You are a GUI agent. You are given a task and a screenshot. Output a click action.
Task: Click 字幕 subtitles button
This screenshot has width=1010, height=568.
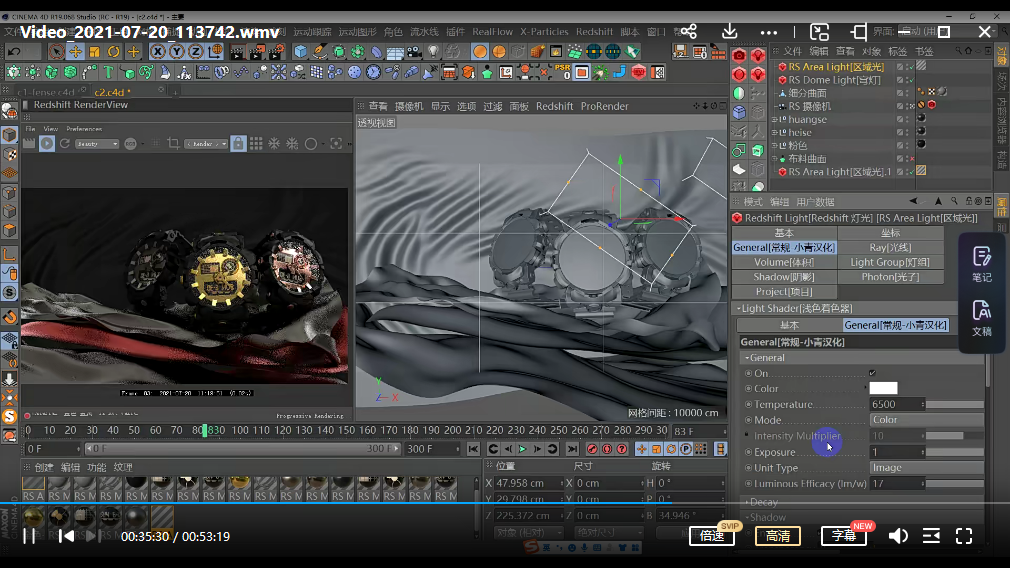[x=844, y=536]
